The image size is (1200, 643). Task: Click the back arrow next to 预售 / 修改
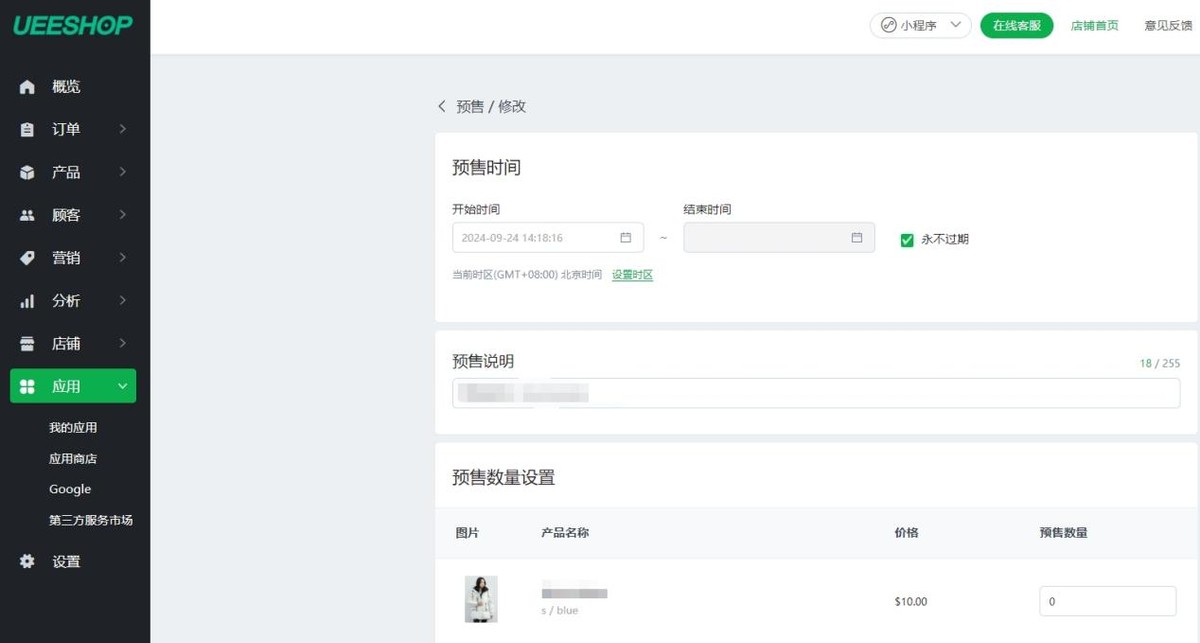click(442, 106)
